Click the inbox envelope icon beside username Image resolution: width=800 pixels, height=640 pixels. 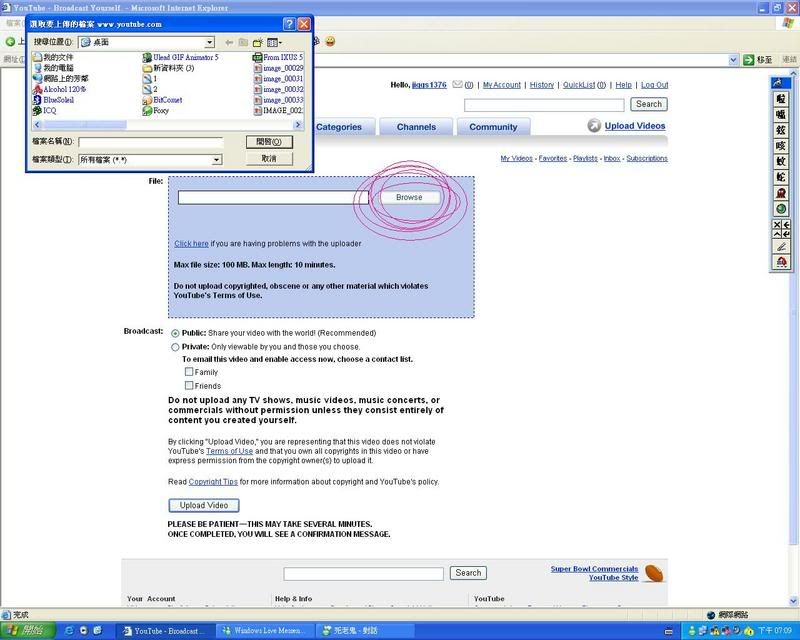tap(457, 85)
